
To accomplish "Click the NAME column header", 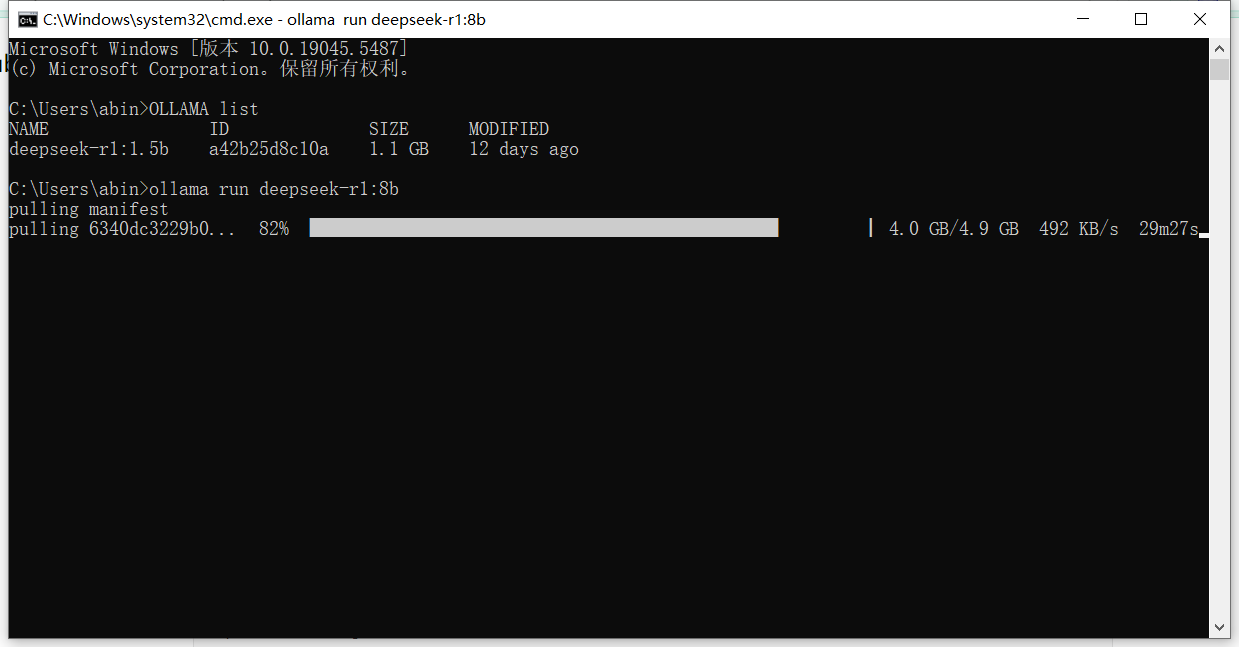I will [x=29, y=129].
